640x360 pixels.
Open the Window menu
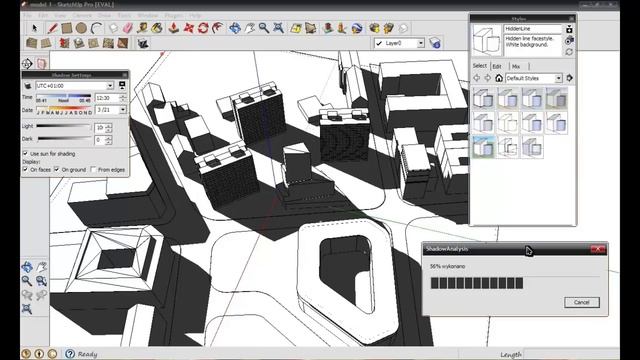coord(147,16)
